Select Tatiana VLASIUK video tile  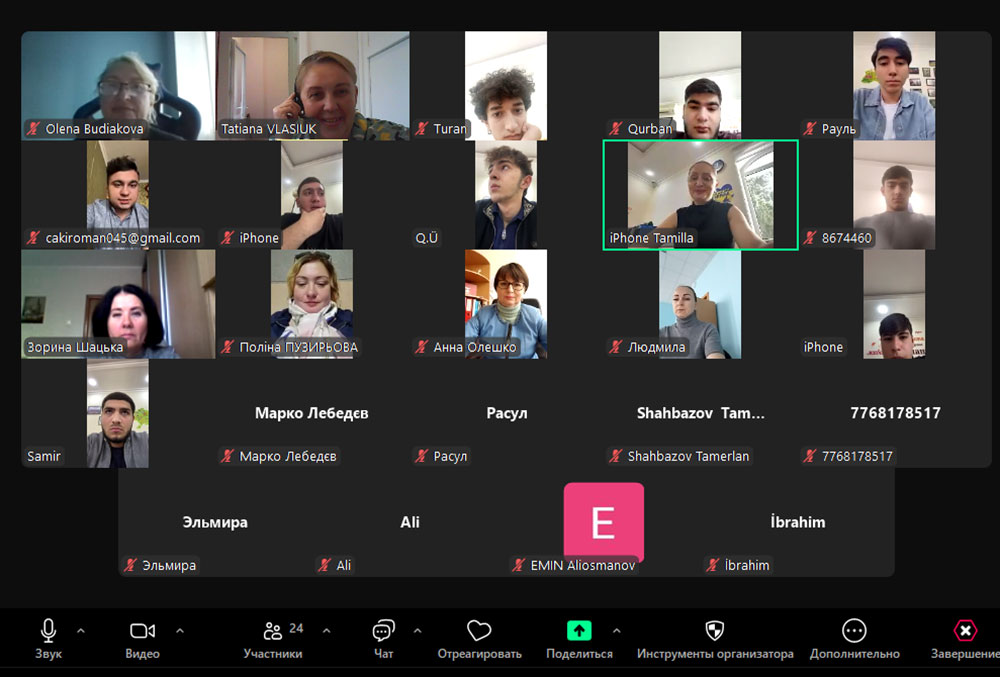(312, 85)
